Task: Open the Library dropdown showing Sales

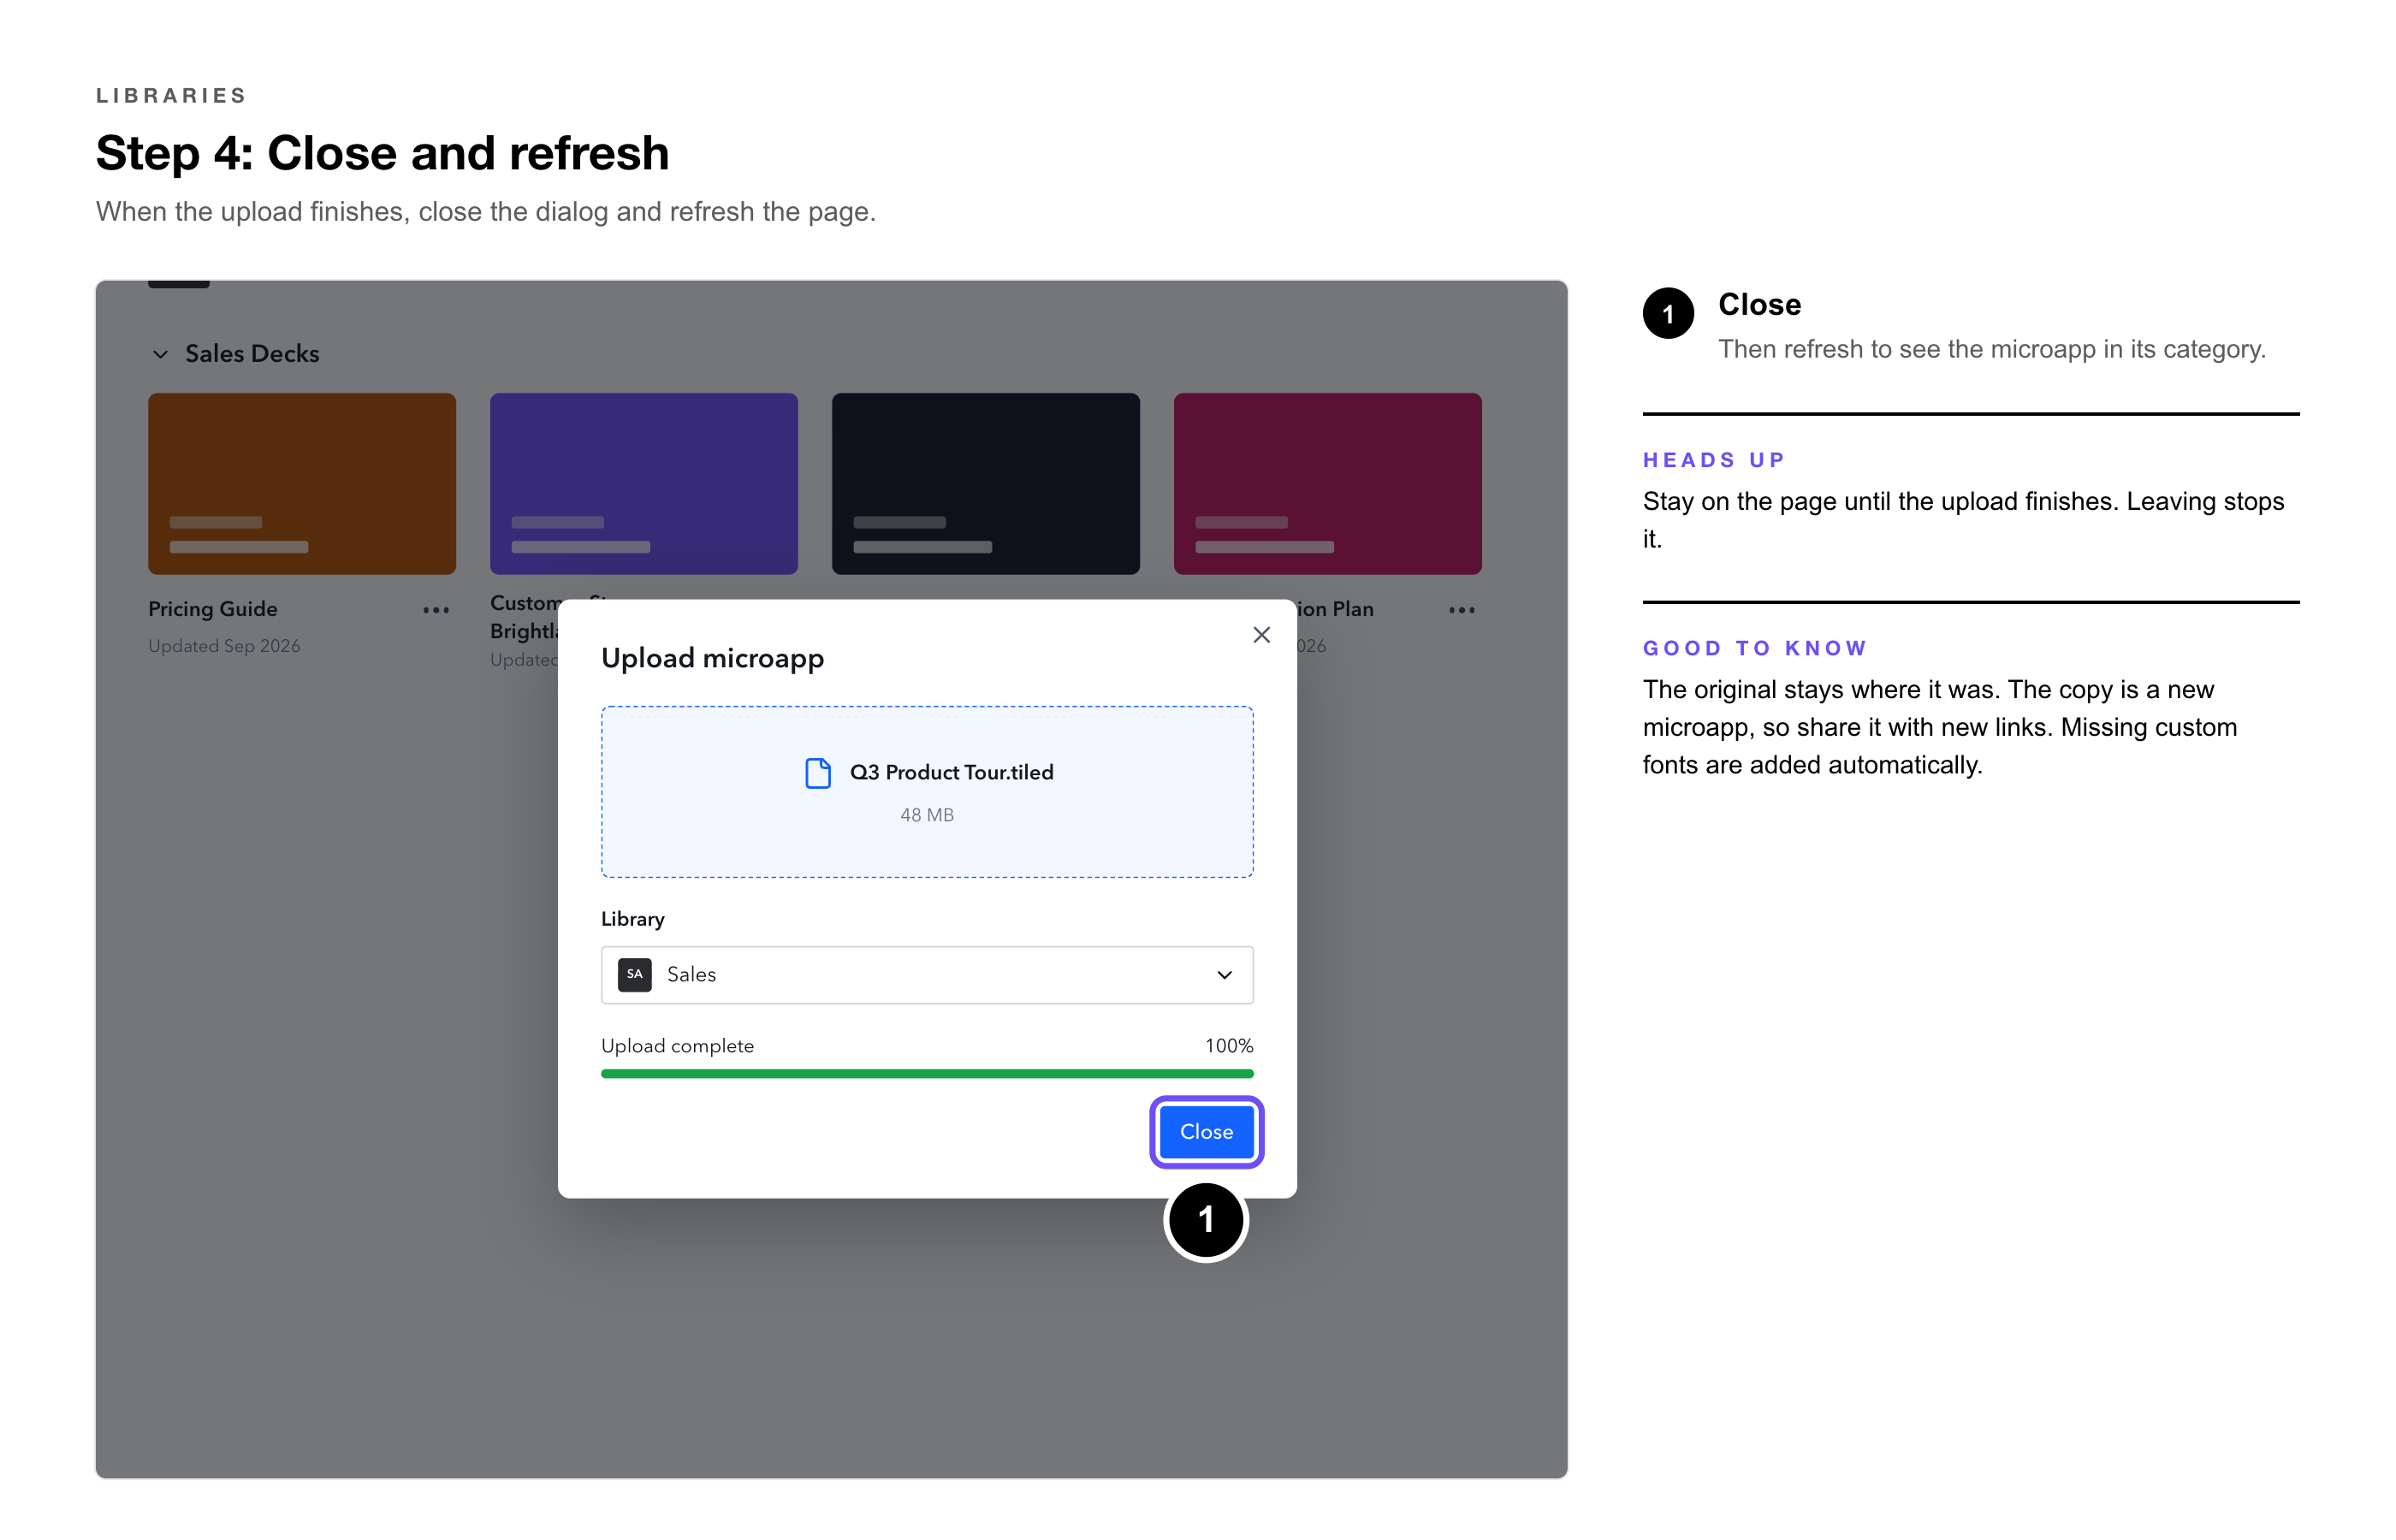Action: click(926, 974)
